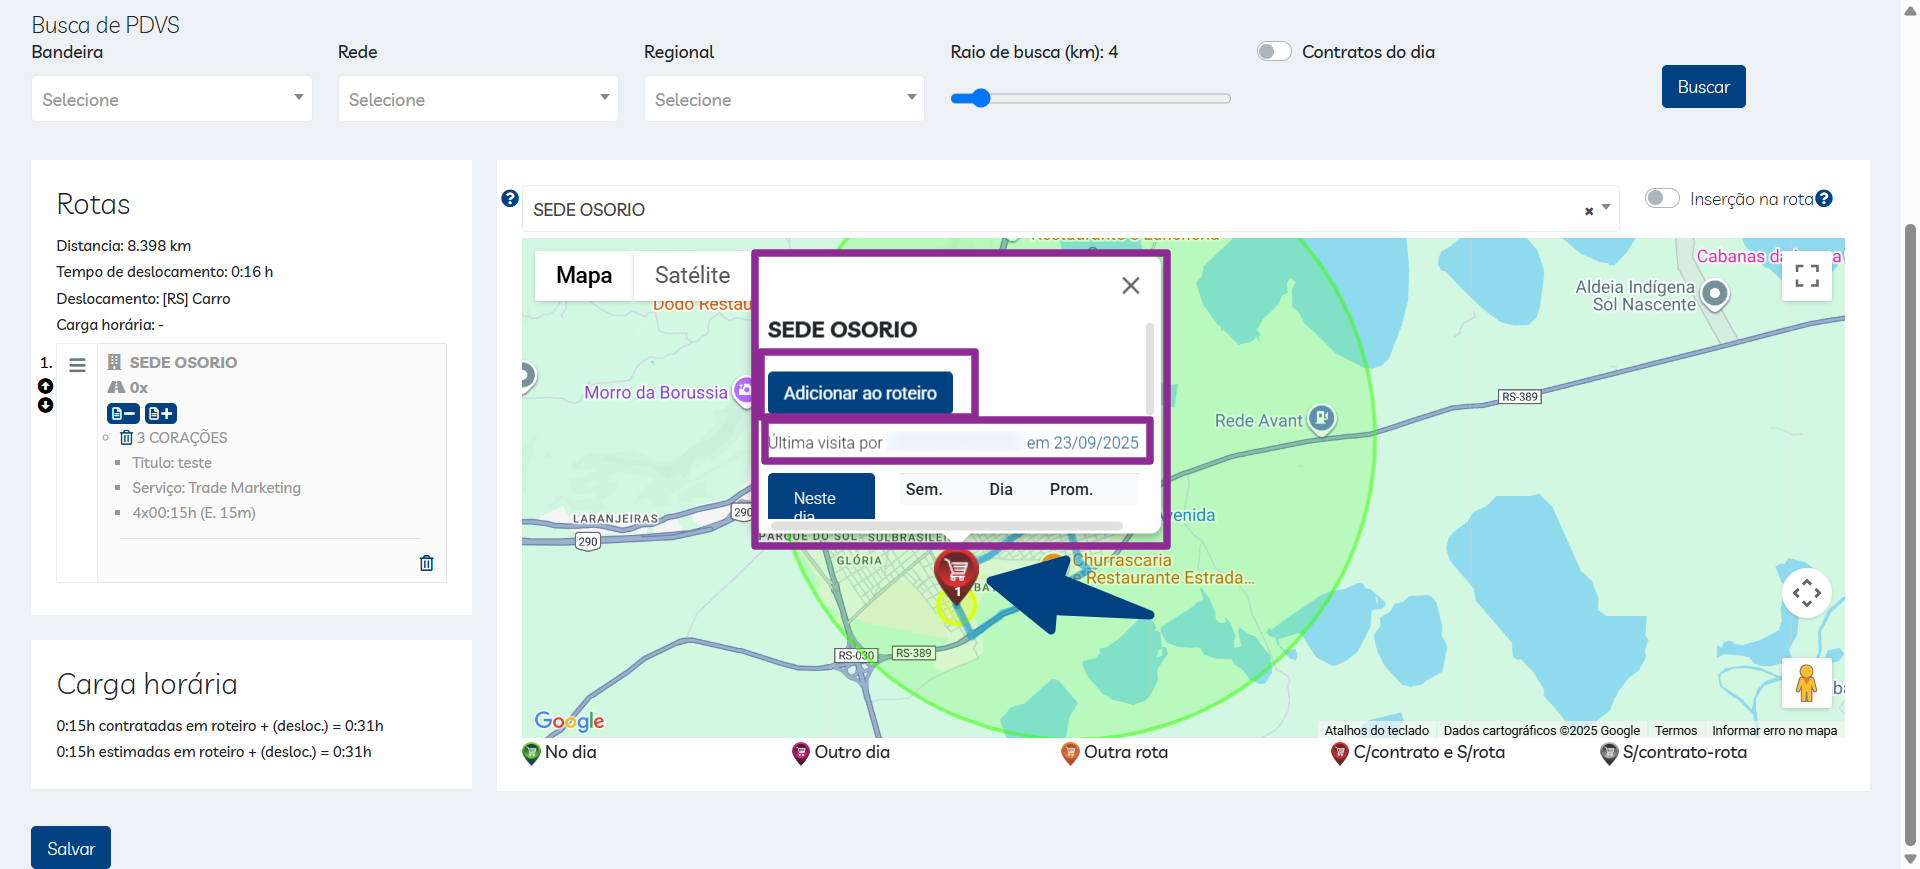Expand the Rede selection dropdown
The image size is (1920, 869).
pyautogui.click(x=478, y=99)
